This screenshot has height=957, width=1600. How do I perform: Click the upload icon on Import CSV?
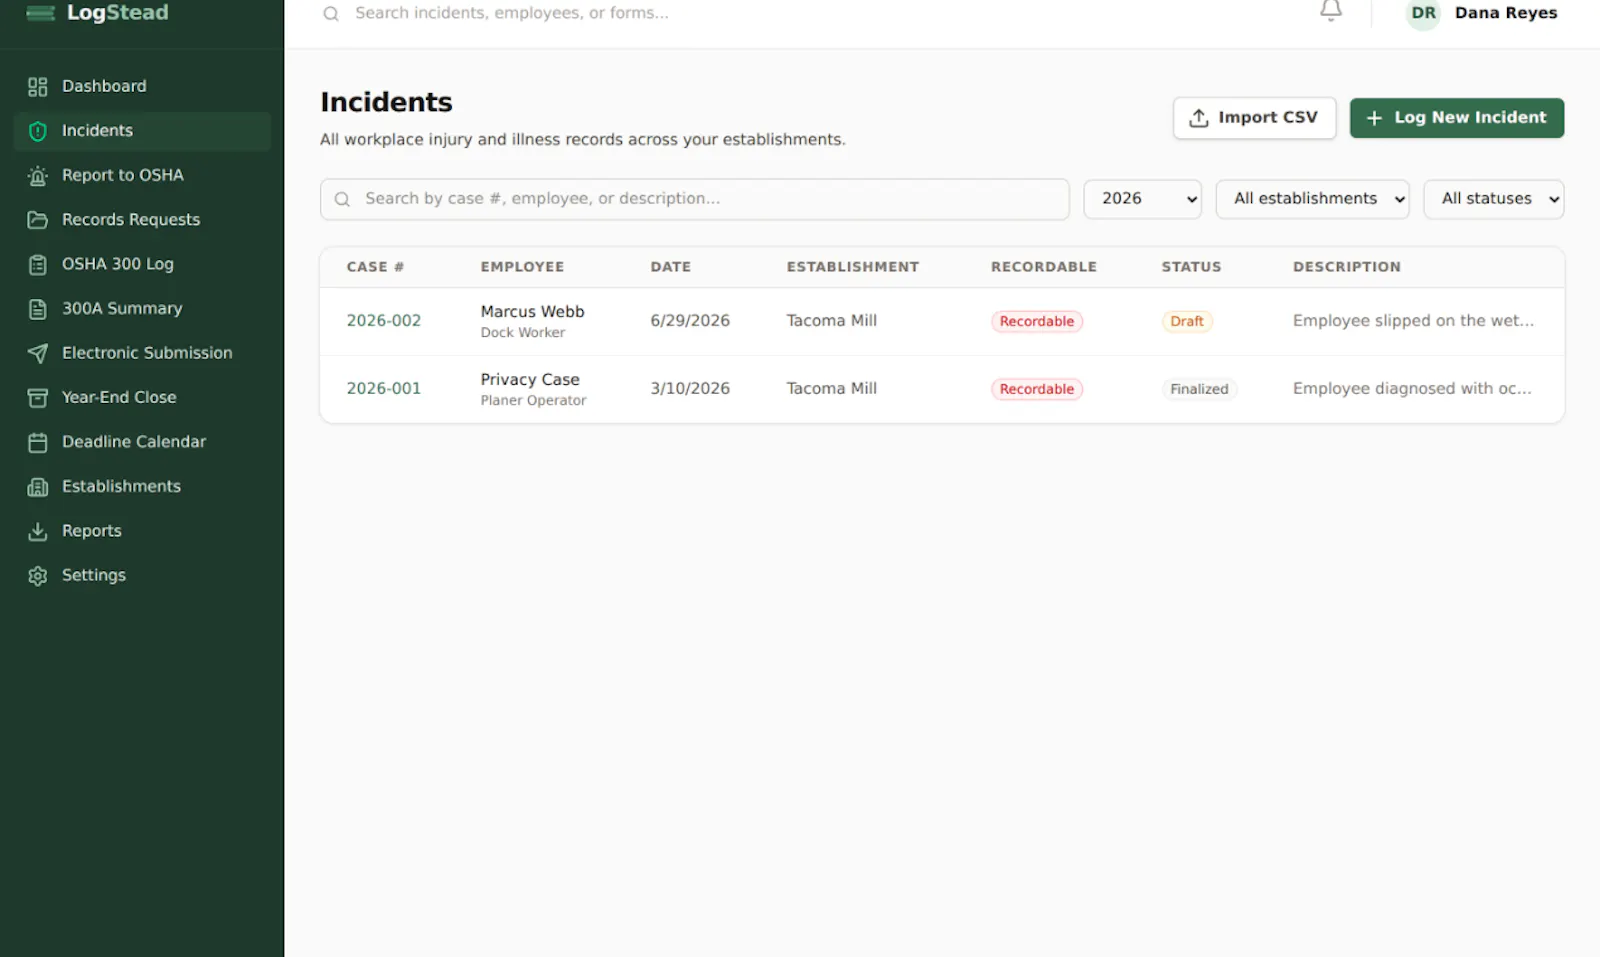coord(1199,118)
